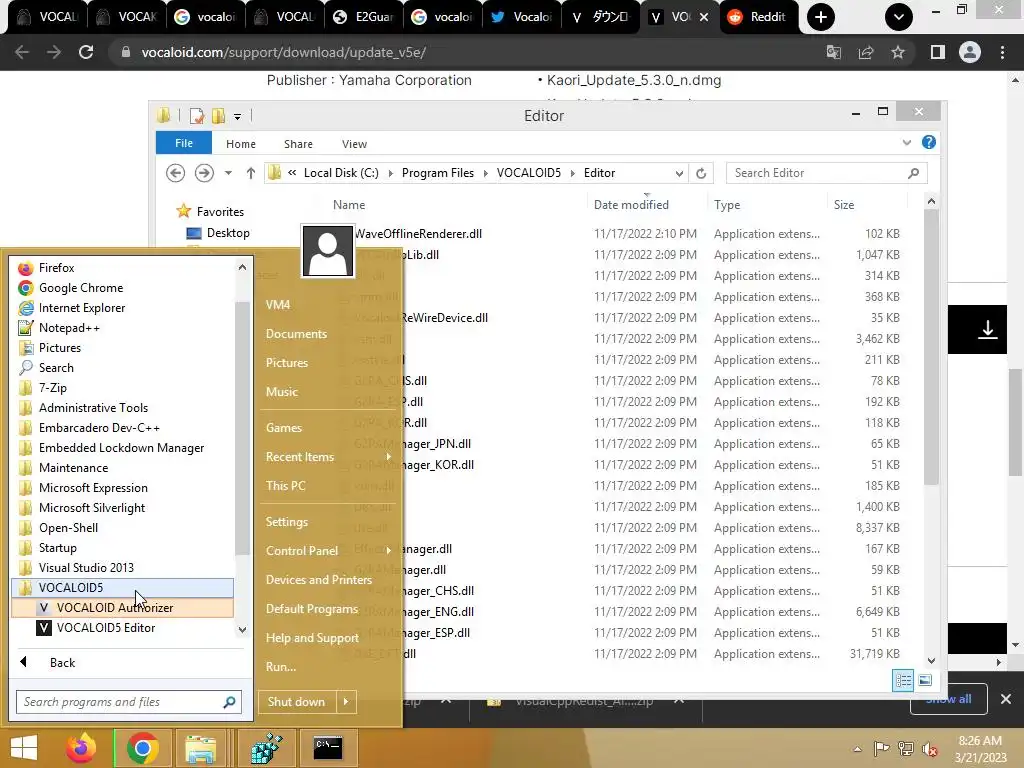Collapse the VOCALOID5 start menu folder
The image size is (1024, 768).
point(122,588)
